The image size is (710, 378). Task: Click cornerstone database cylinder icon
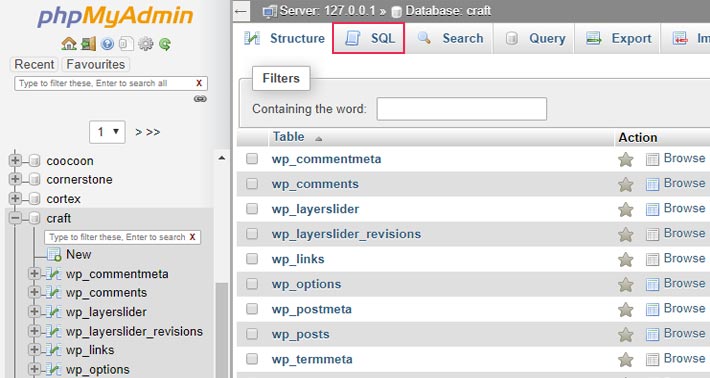click(34, 180)
